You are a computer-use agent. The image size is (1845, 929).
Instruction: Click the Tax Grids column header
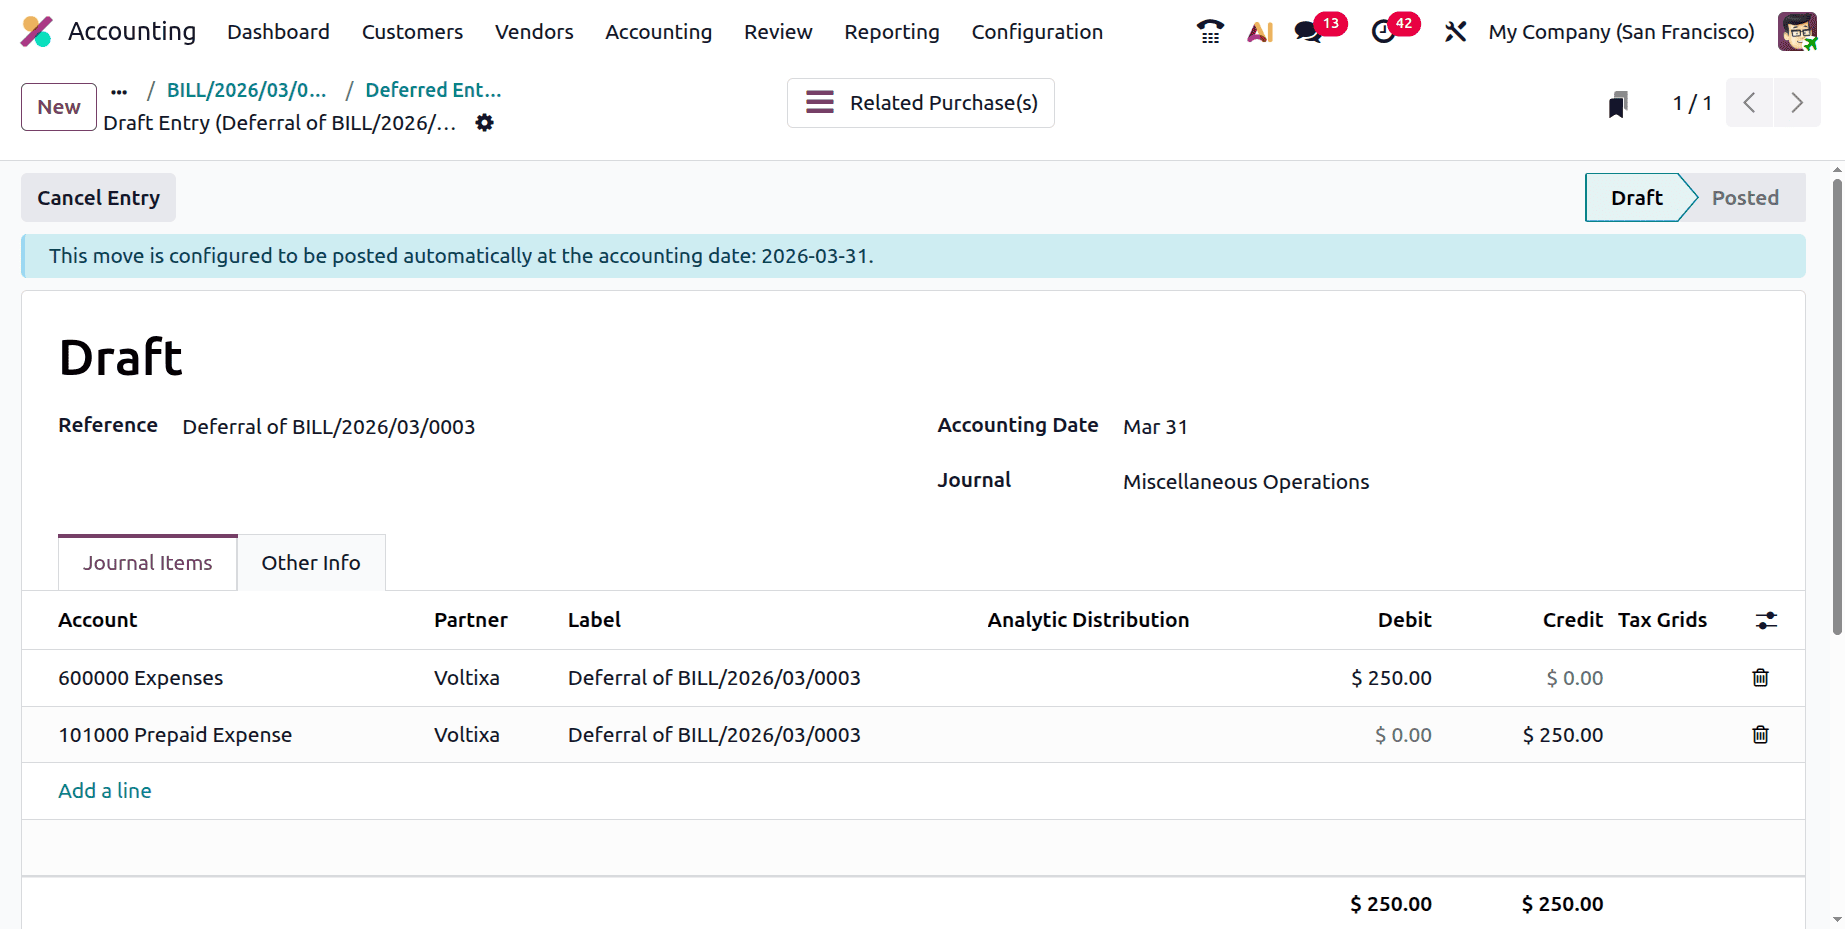tap(1662, 620)
